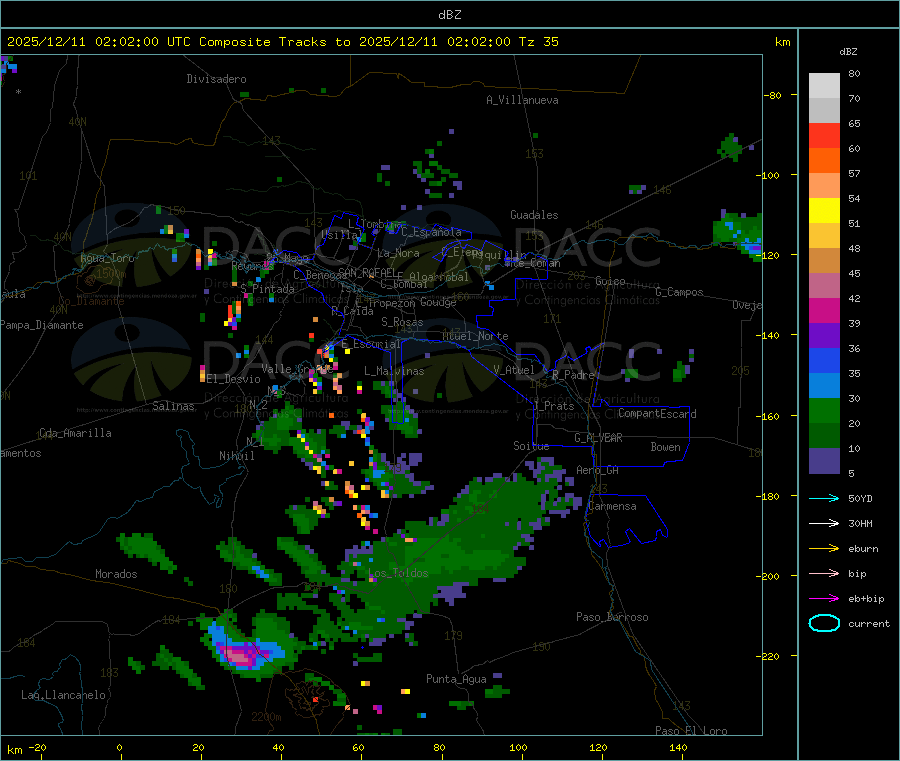
Task: Click the 'Soitue' map label
Action: 531,446
